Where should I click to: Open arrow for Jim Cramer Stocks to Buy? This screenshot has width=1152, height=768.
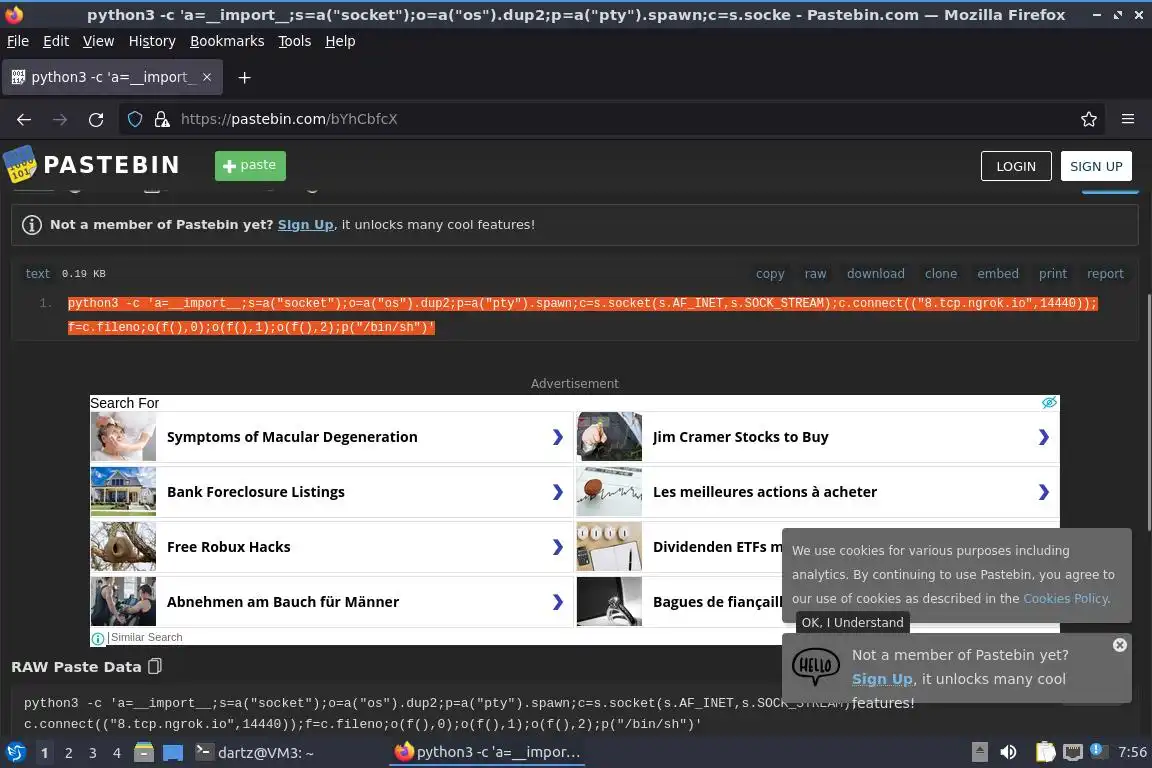[x=1043, y=437]
